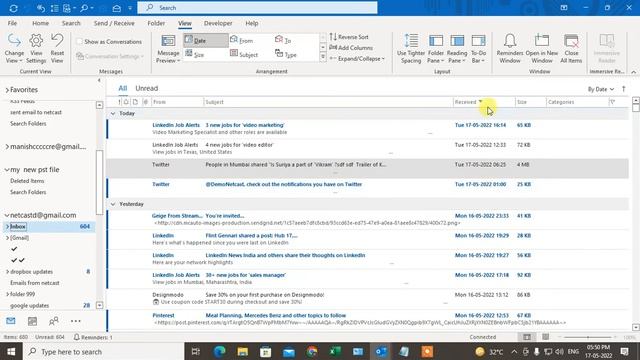Open the Home tab
The width and height of the screenshot is (640, 360).
pyautogui.click(x=40, y=23)
